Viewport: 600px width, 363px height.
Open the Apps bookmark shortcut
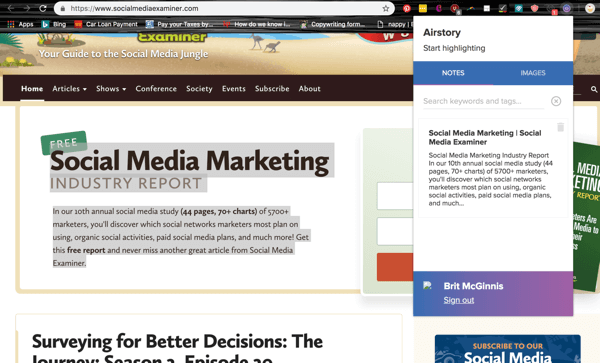pos(21,24)
